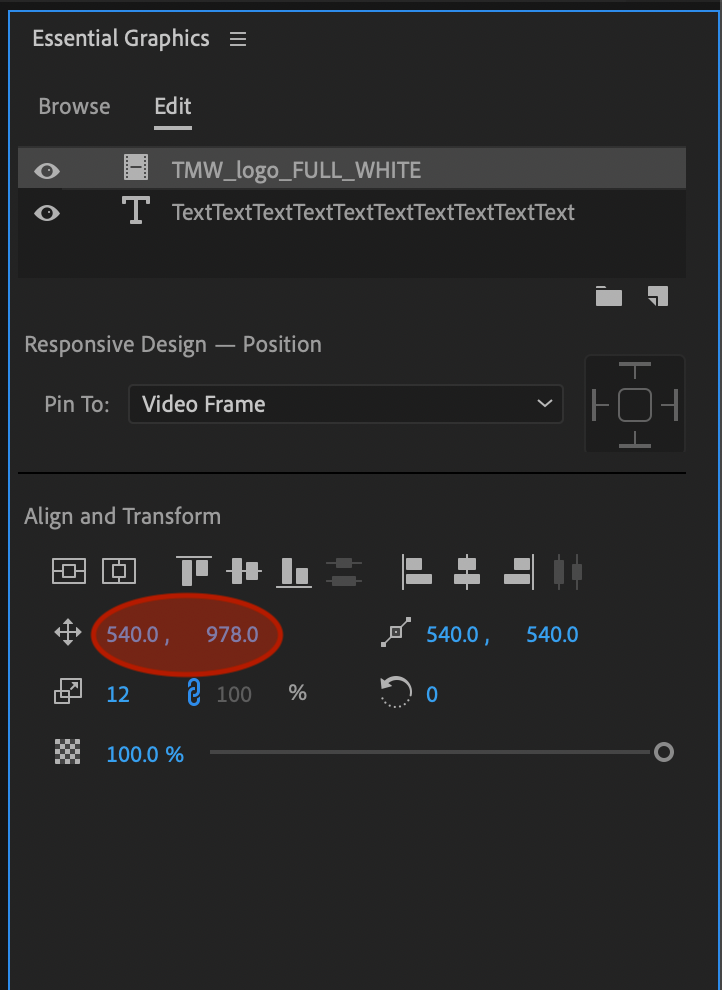Align horizontal centers of layers

[x=467, y=571]
